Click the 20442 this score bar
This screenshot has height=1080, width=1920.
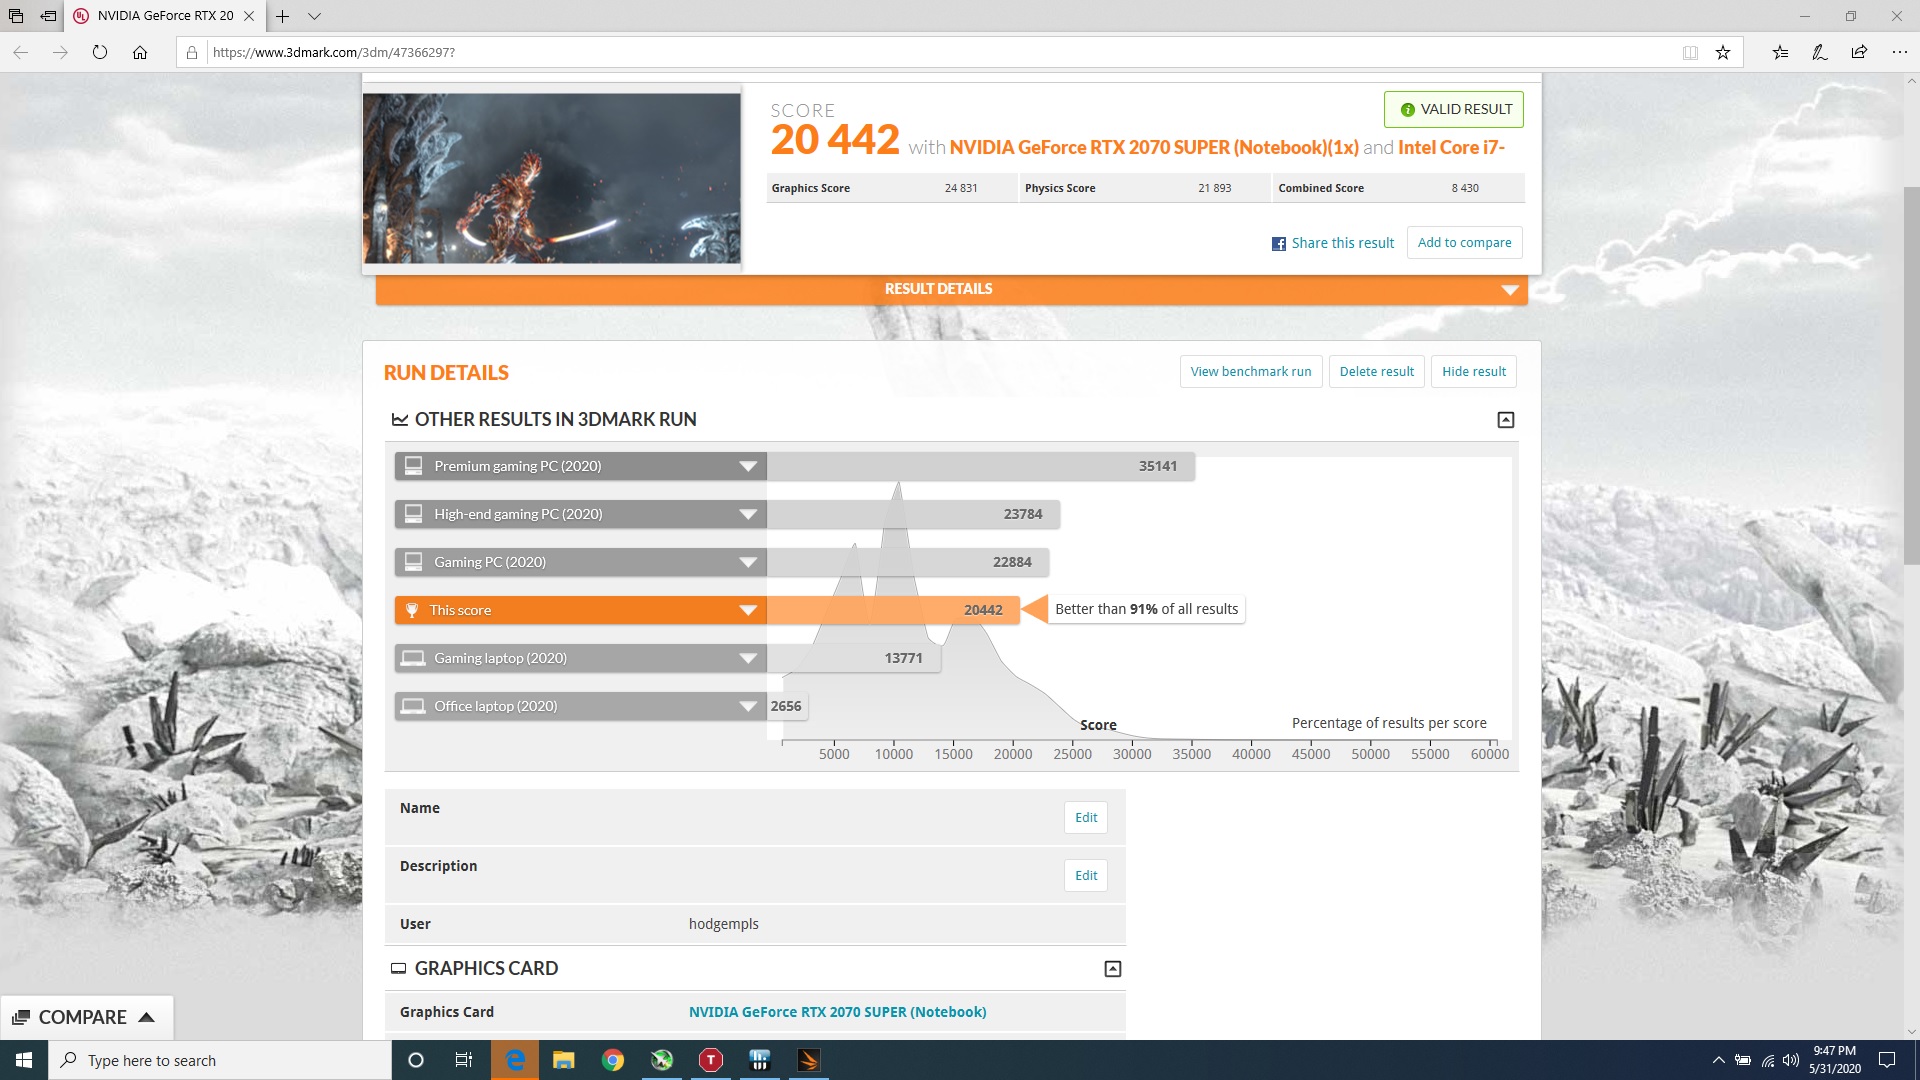pyautogui.click(x=893, y=610)
